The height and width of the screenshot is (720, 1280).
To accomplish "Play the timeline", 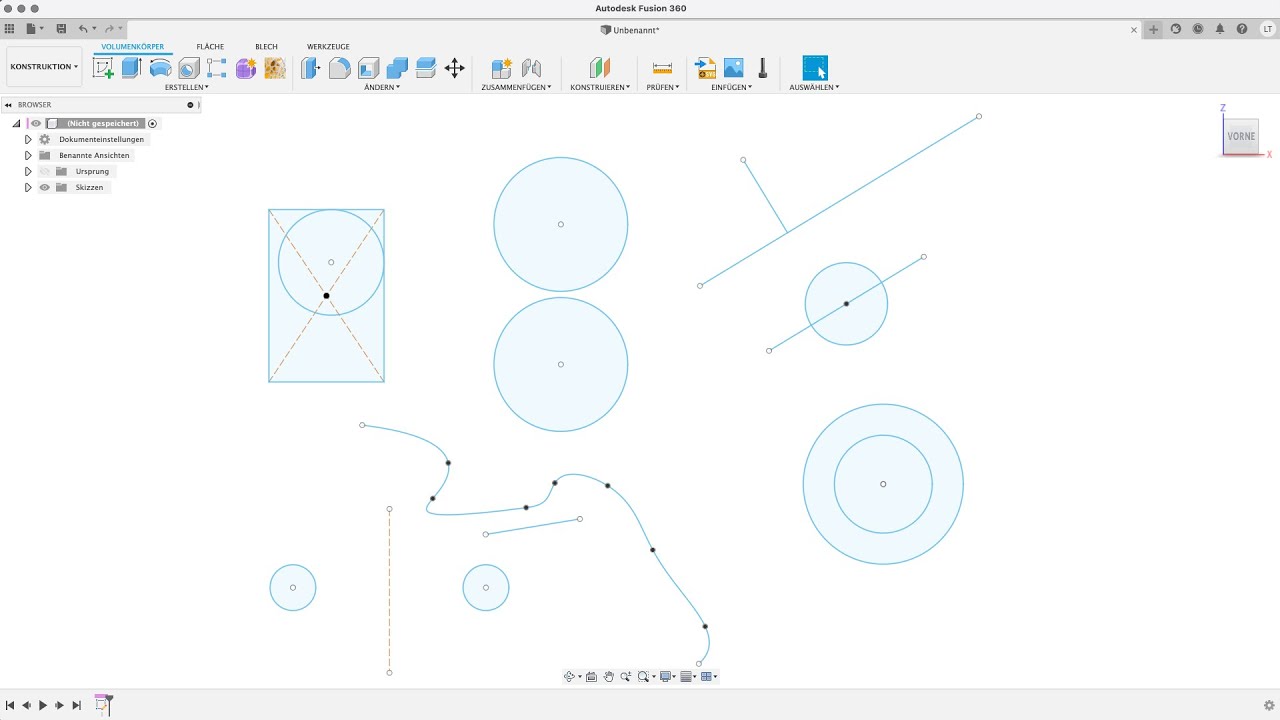I will coord(43,705).
